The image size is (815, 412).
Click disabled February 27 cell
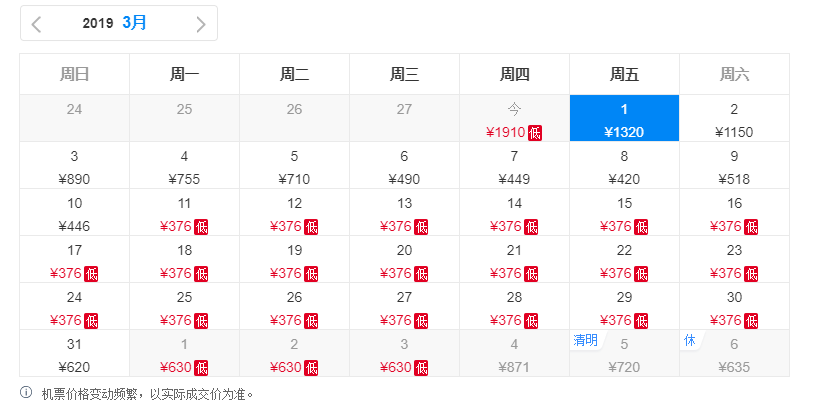pyautogui.click(x=404, y=118)
